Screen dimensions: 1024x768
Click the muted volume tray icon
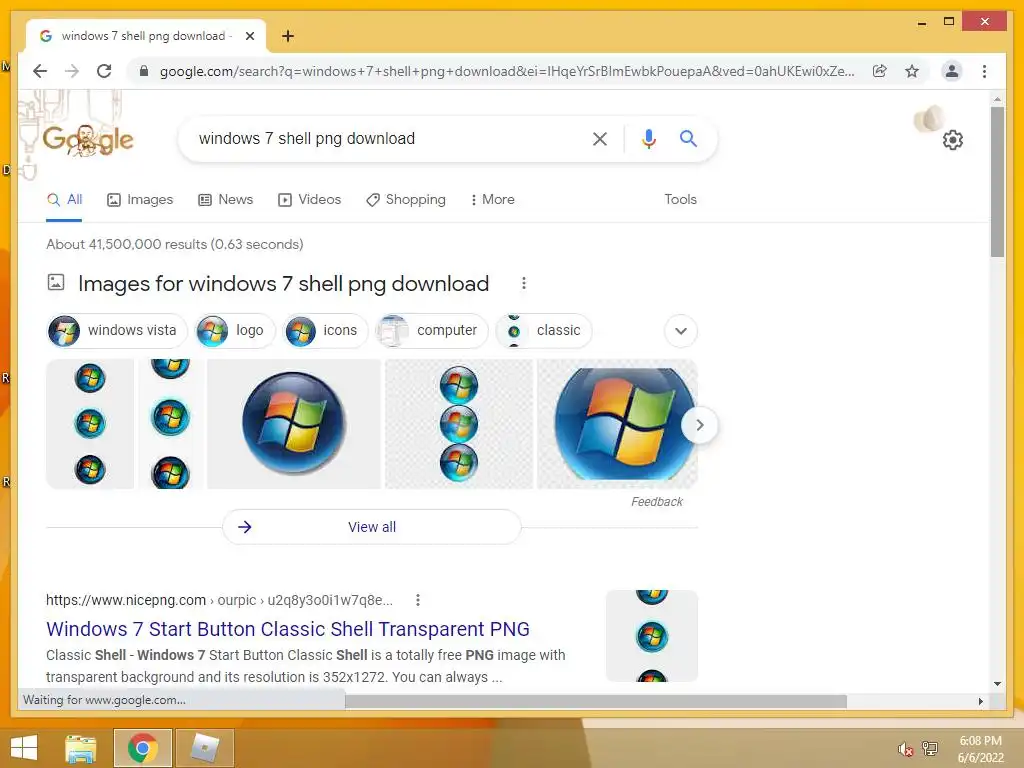(905, 749)
